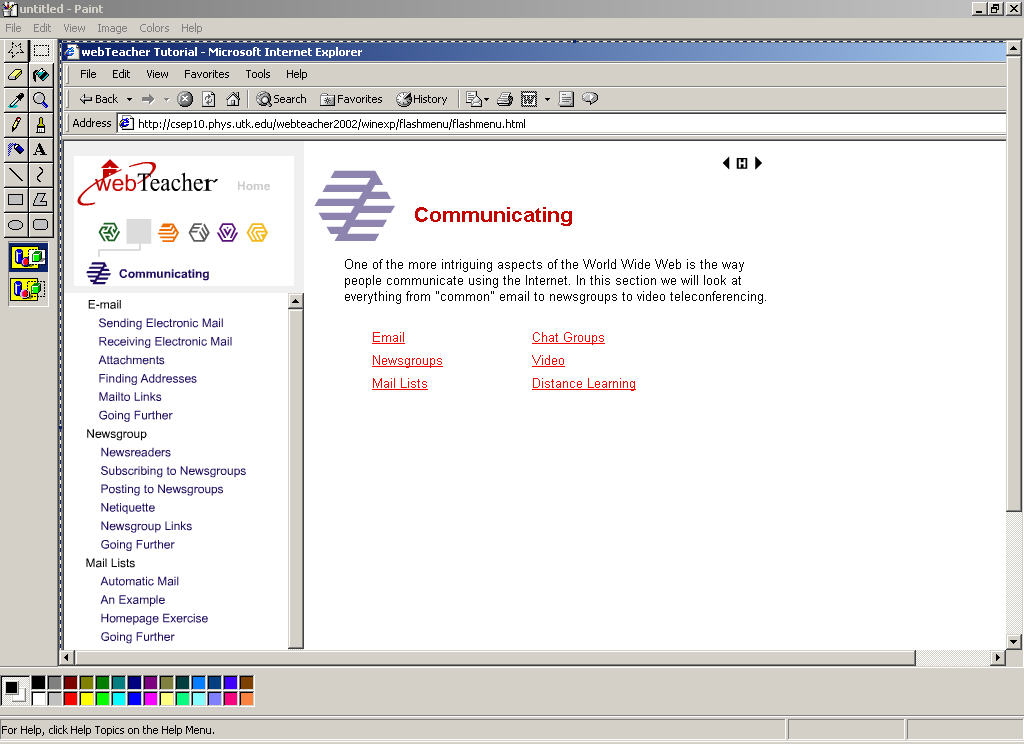Open the Distance Learning link
Screen dimensions: 1024x744
click(x=583, y=384)
